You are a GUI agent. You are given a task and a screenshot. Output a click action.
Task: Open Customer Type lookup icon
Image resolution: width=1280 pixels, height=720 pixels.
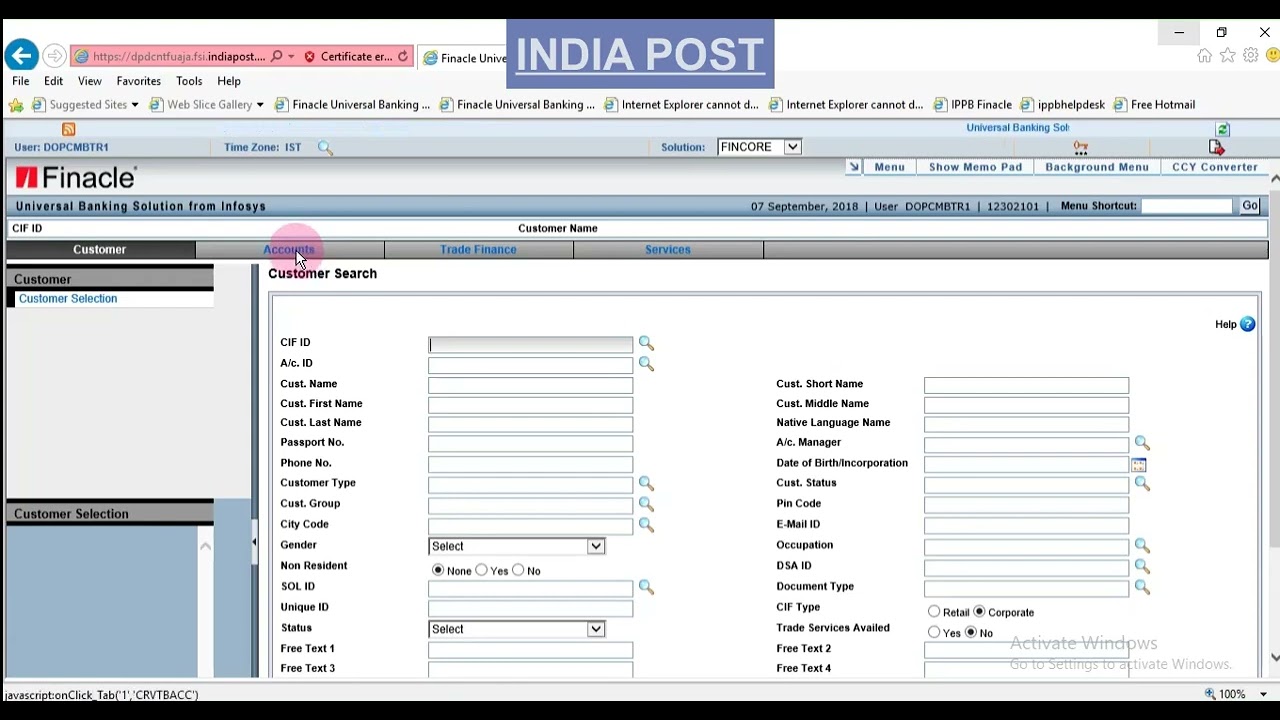pos(646,484)
